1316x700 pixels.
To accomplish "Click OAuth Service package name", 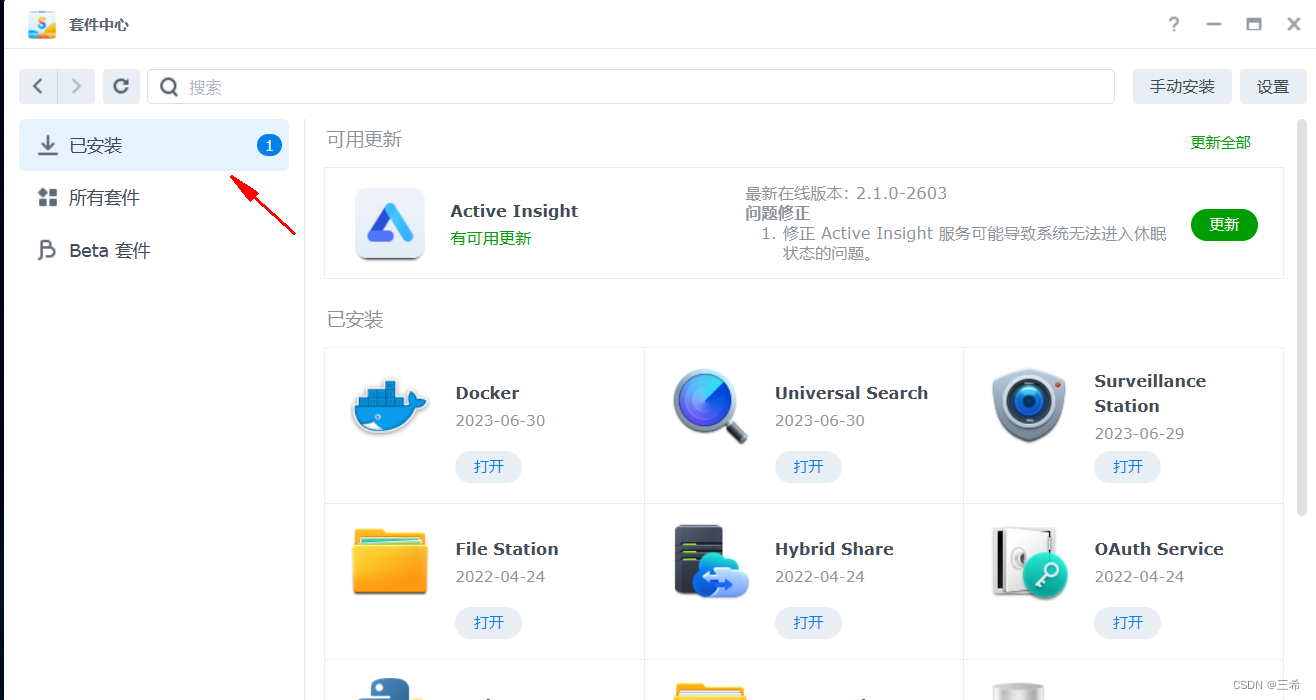I will [1159, 549].
